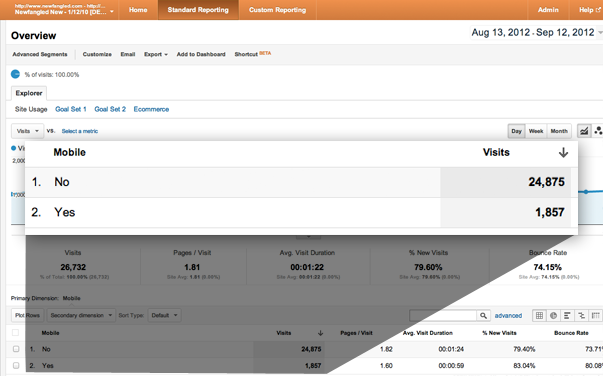Viewport: 603px width, 376px height.
Task: Open the Help link
Action: [x=589, y=10]
